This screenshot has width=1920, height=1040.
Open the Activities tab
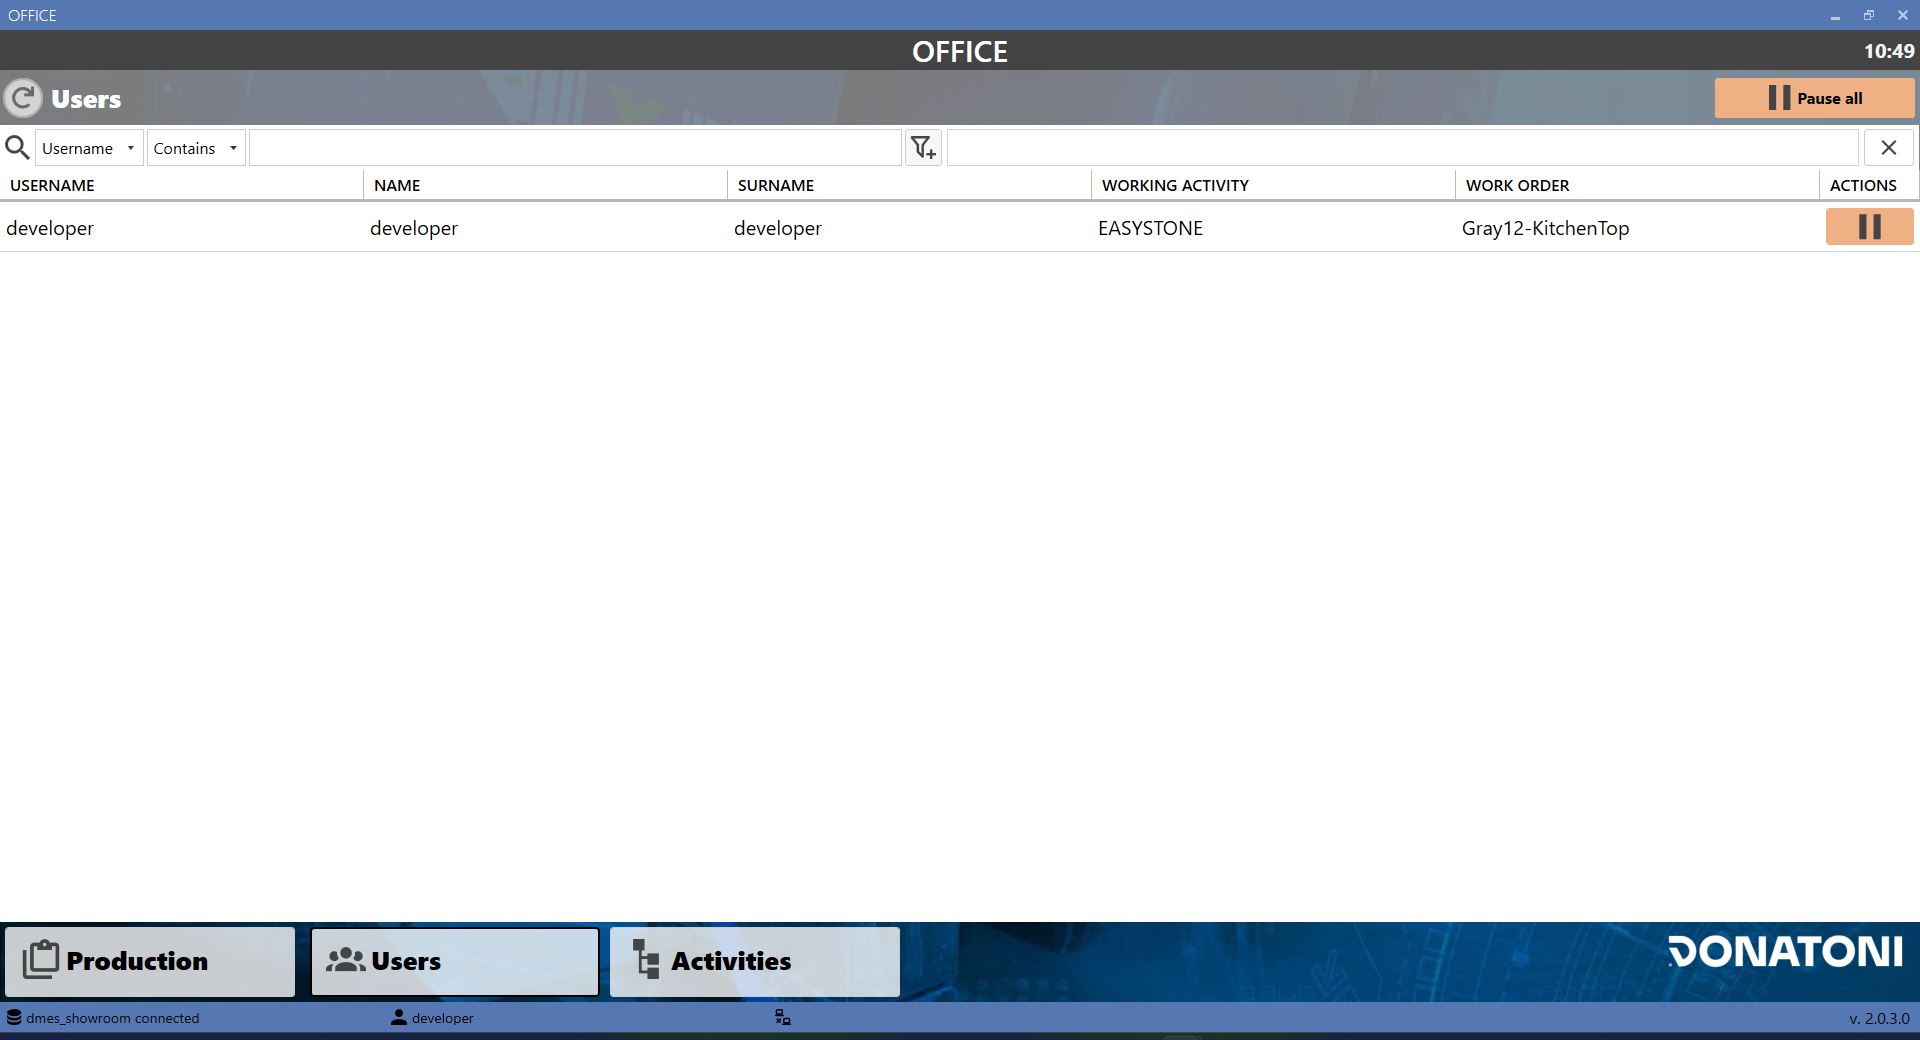click(x=755, y=961)
